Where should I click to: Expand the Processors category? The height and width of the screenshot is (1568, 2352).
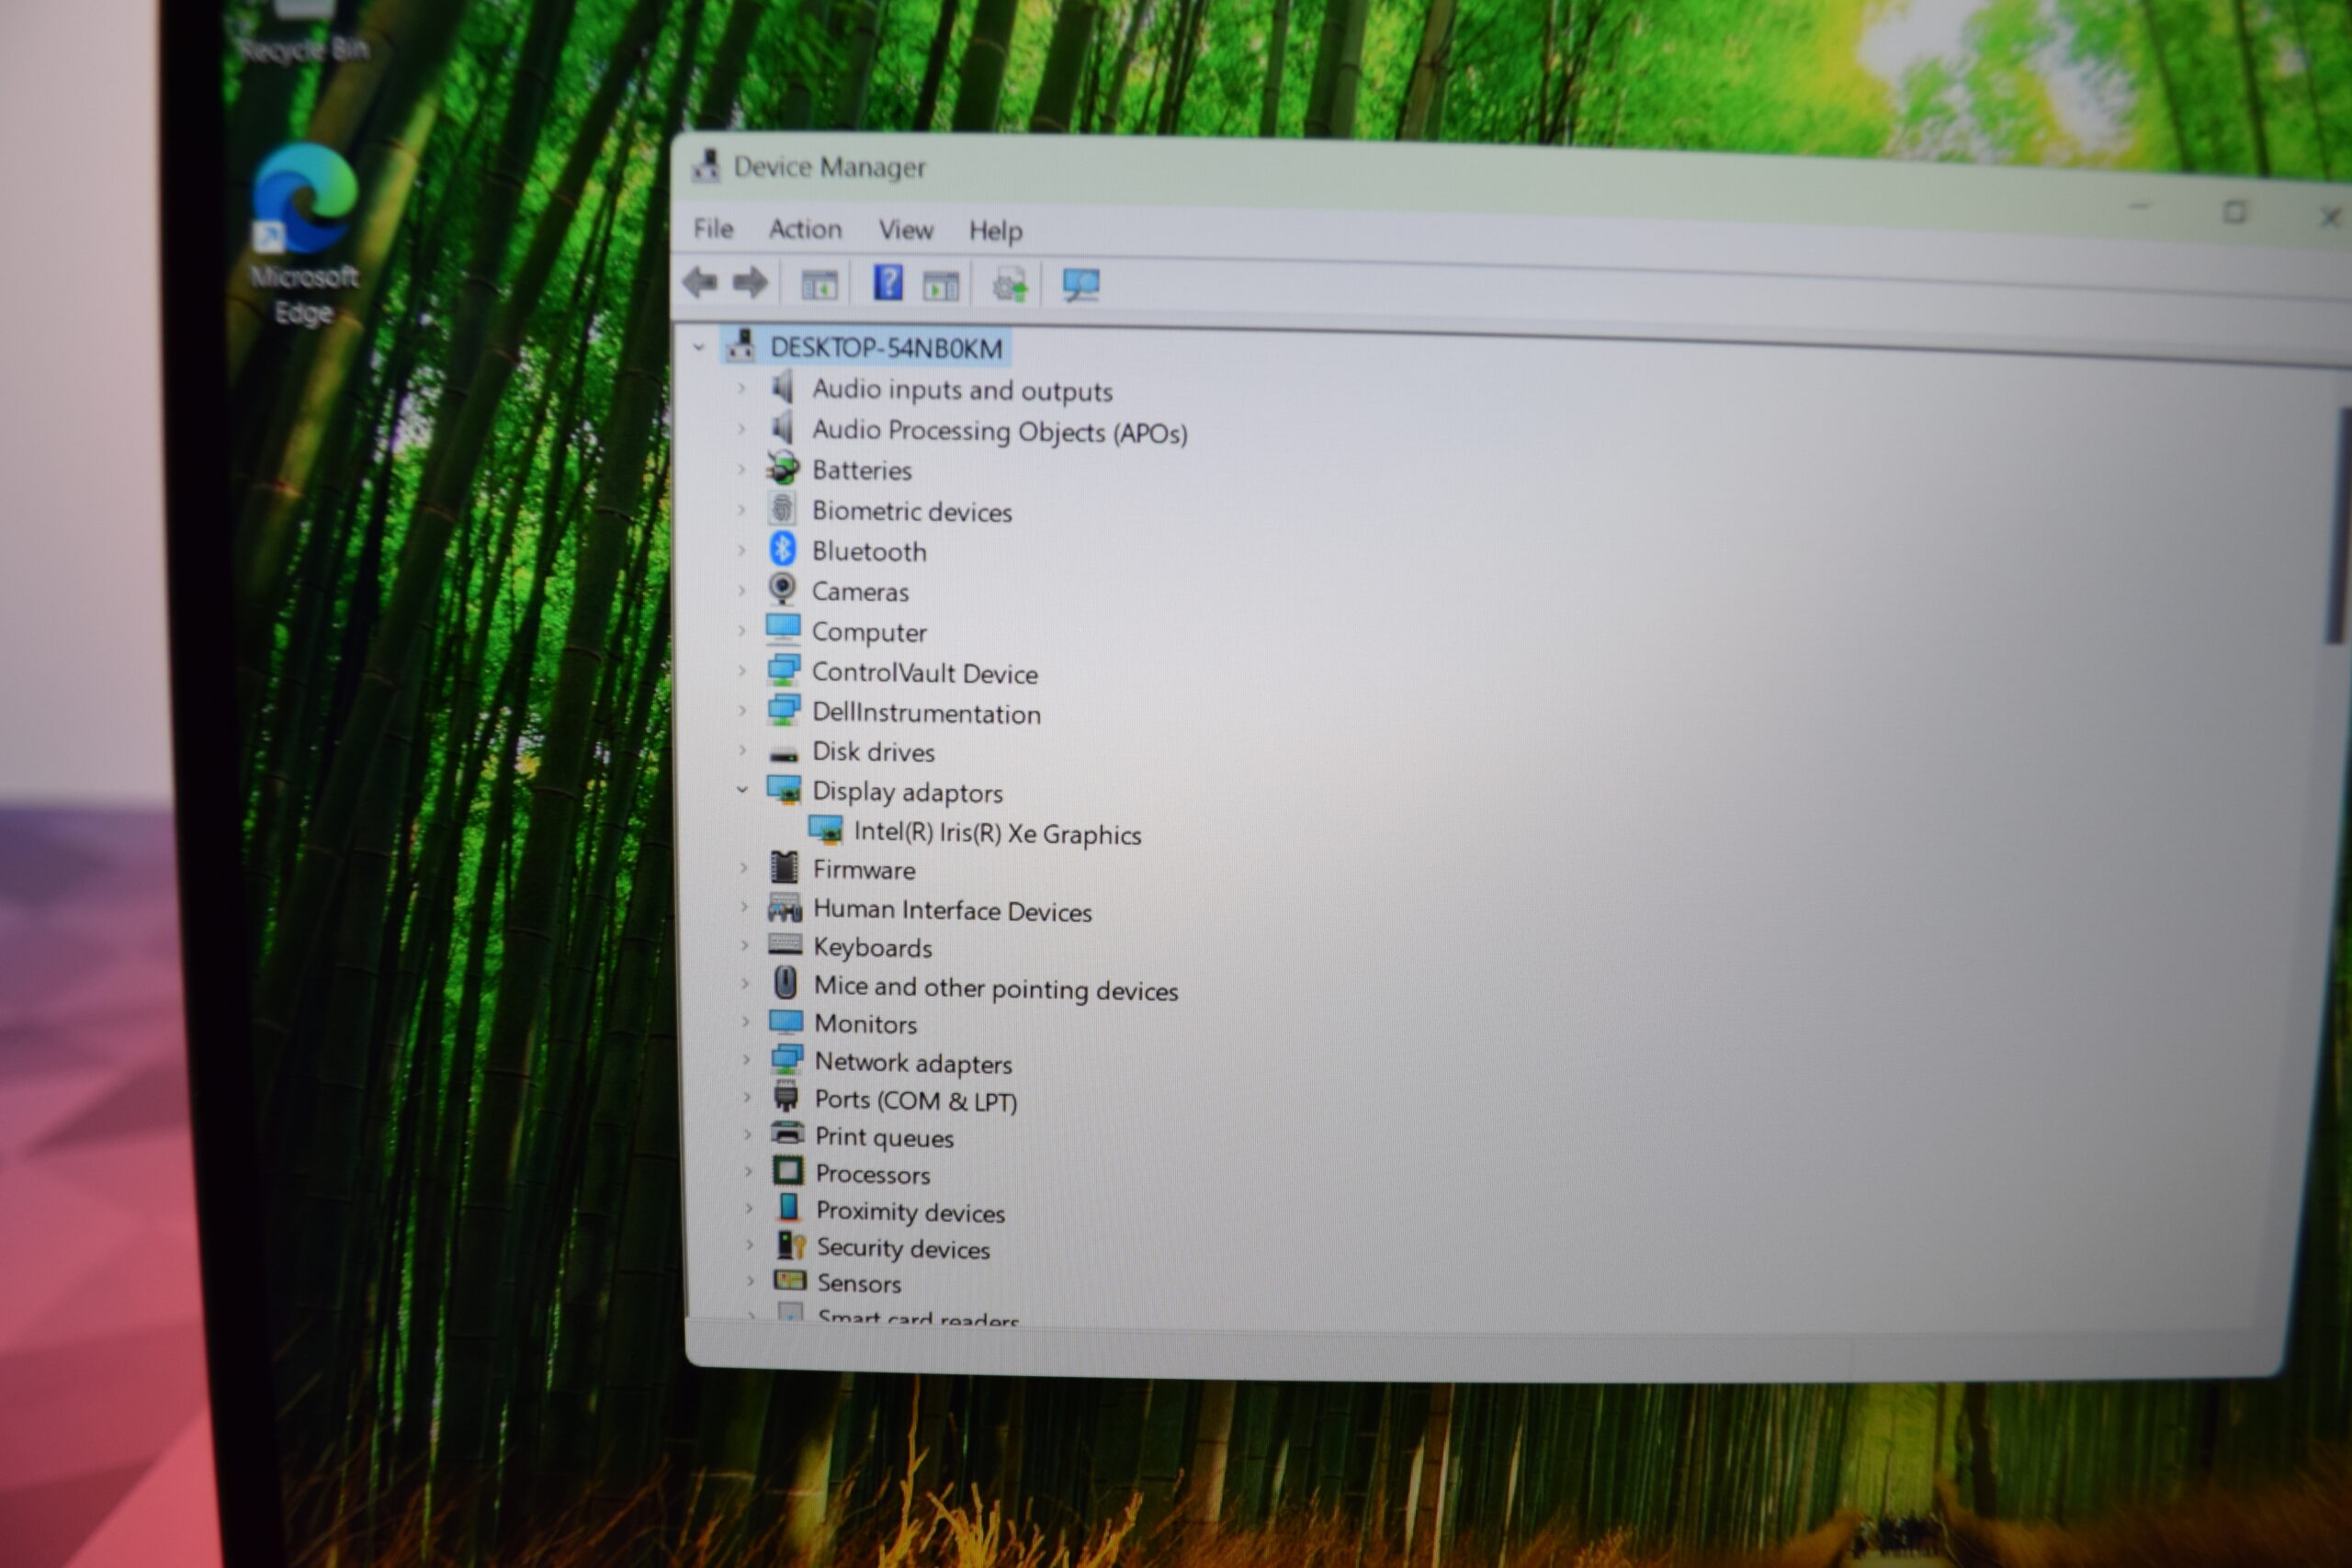(x=747, y=1171)
